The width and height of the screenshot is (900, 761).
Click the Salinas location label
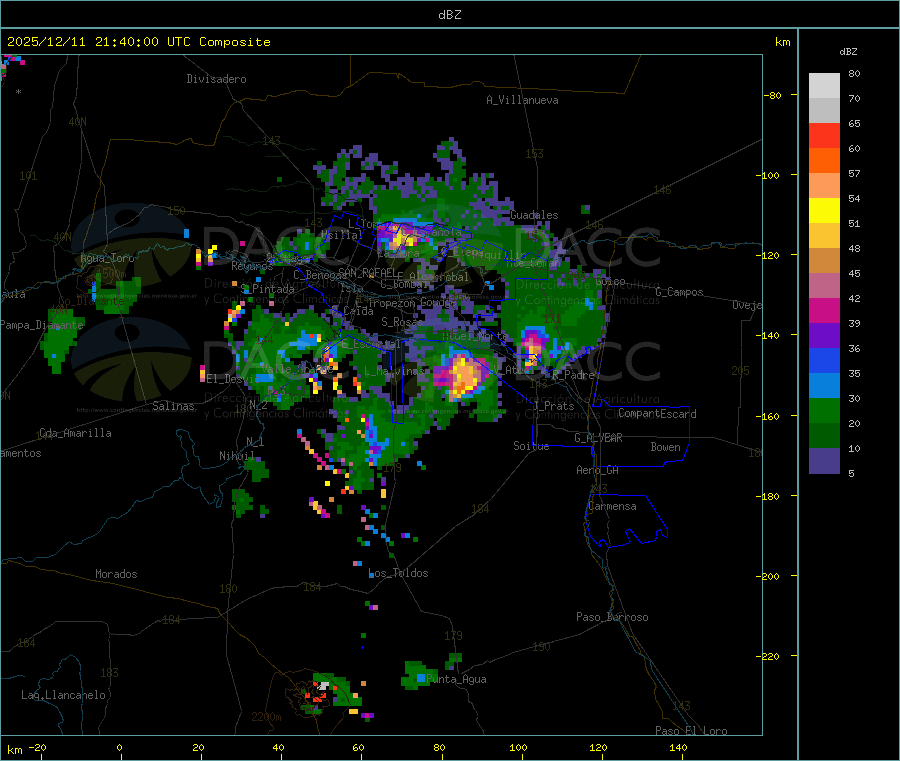pyautogui.click(x=173, y=406)
